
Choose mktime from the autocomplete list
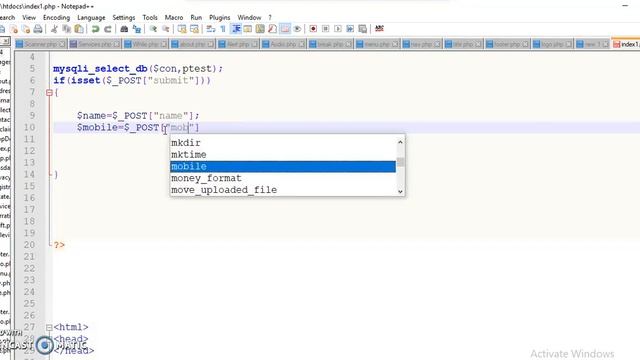point(283,155)
